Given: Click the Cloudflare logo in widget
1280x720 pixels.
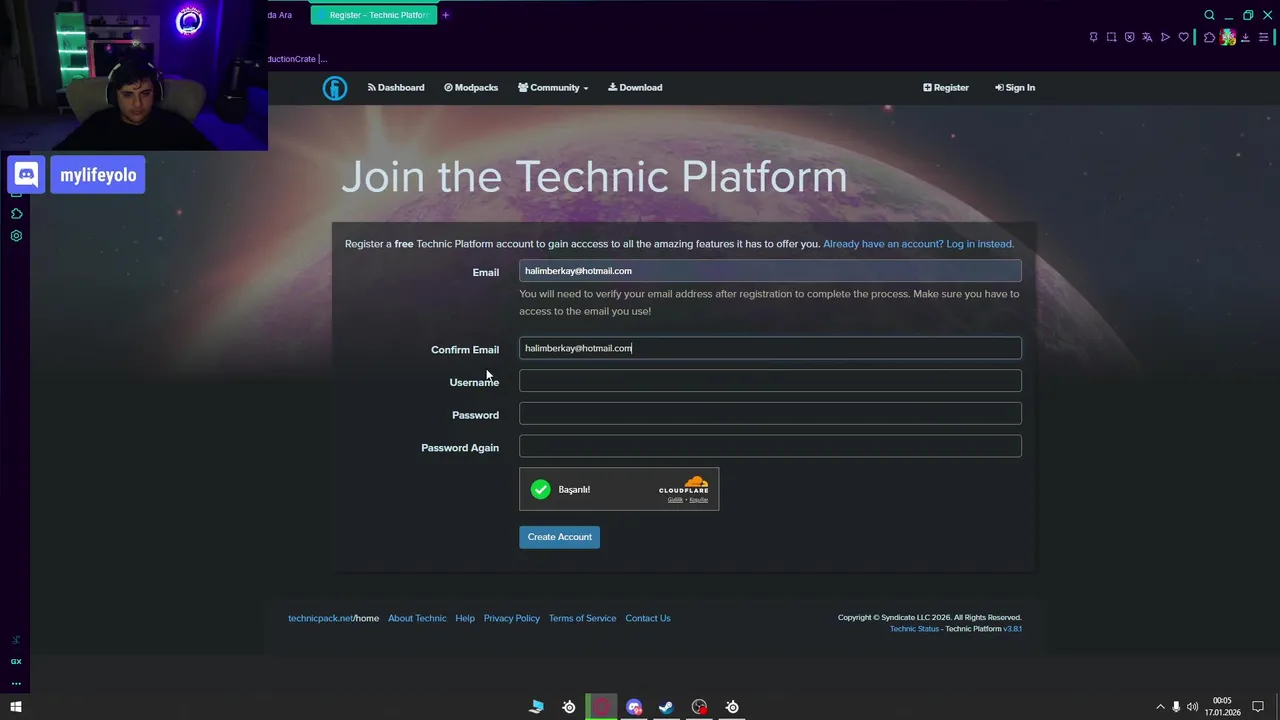Looking at the screenshot, I should pyautogui.click(x=684, y=485).
